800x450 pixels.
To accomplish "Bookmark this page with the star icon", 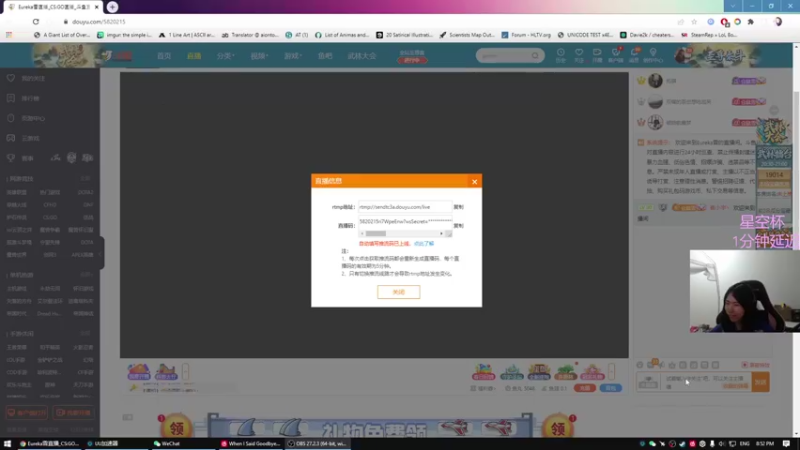I will click(694, 22).
